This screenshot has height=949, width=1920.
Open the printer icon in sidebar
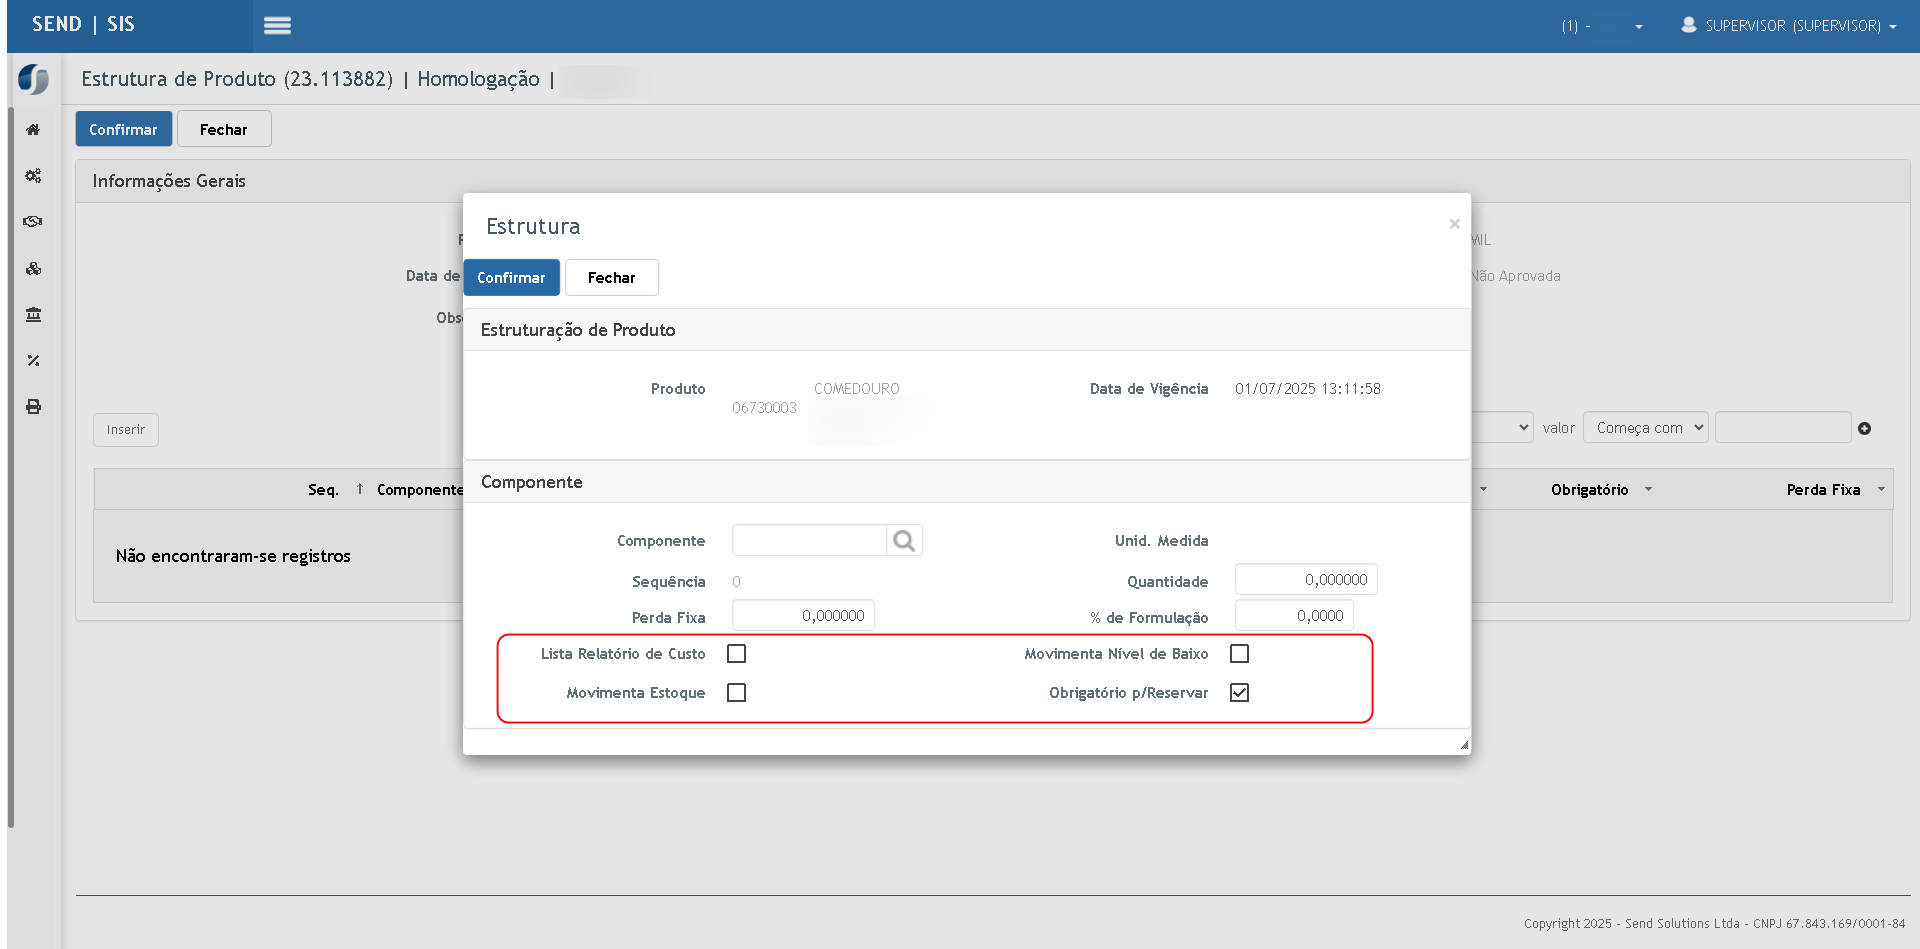(x=33, y=407)
